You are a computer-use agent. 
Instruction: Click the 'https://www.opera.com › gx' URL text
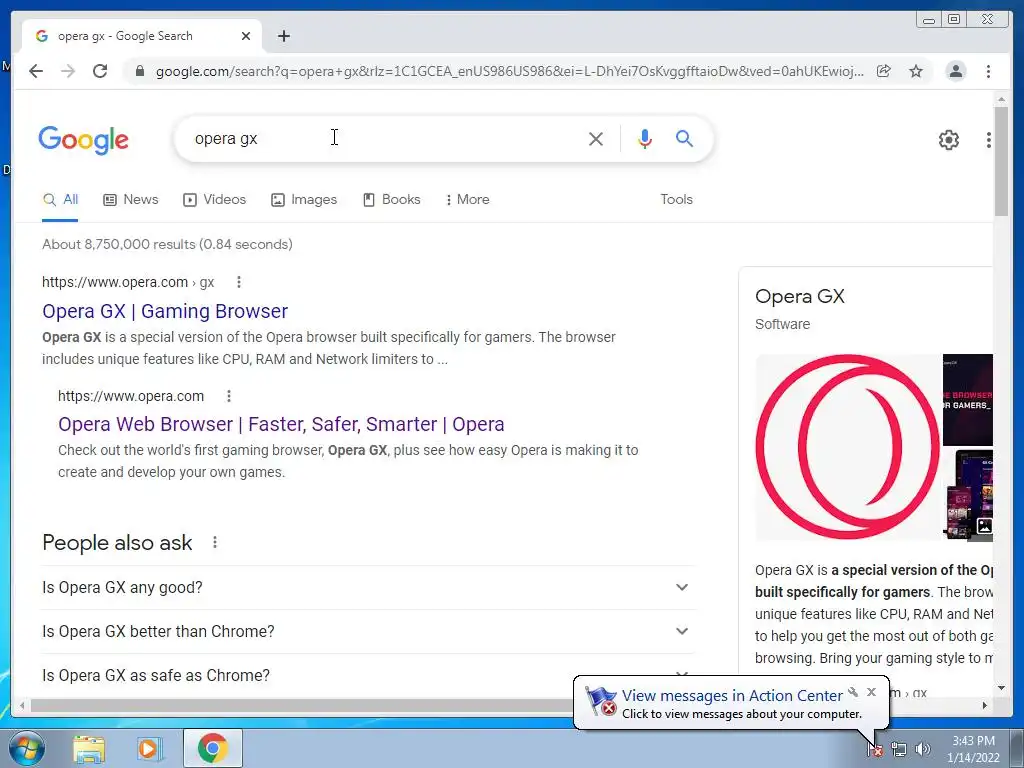click(x=128, y=282)
